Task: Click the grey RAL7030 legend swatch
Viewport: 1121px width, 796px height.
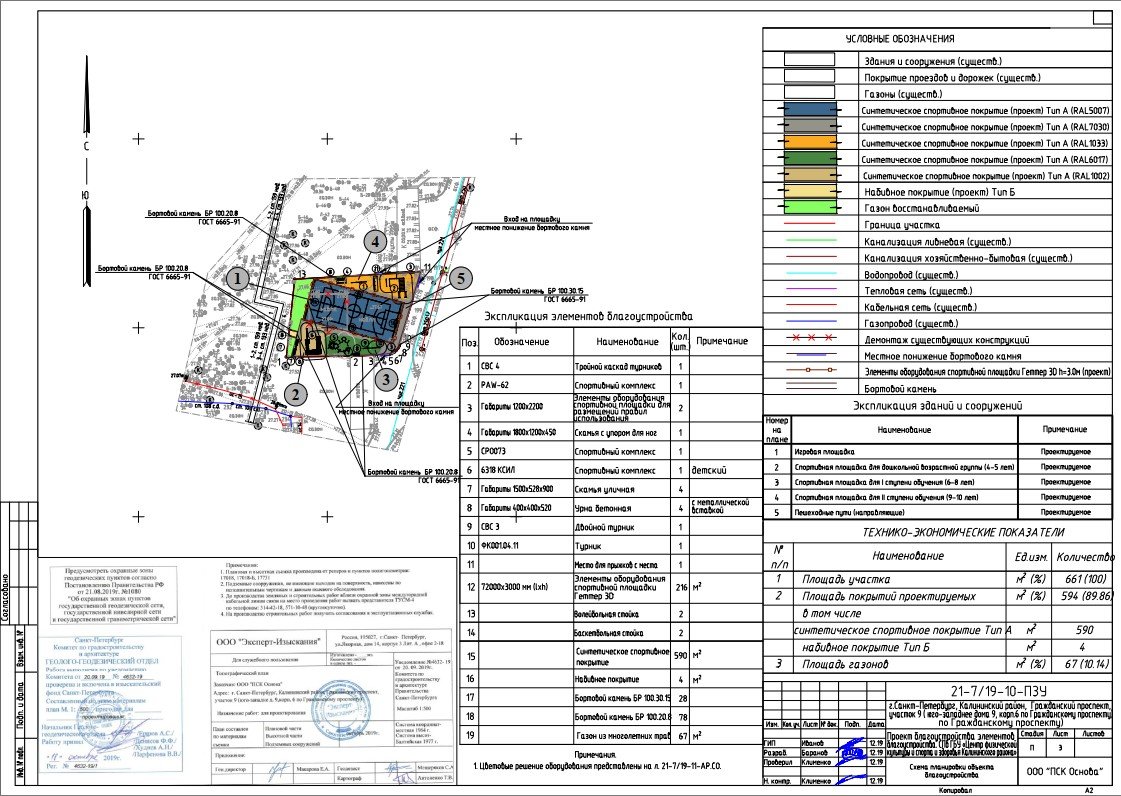Action: pyautogui.click(x=809, y=127)
